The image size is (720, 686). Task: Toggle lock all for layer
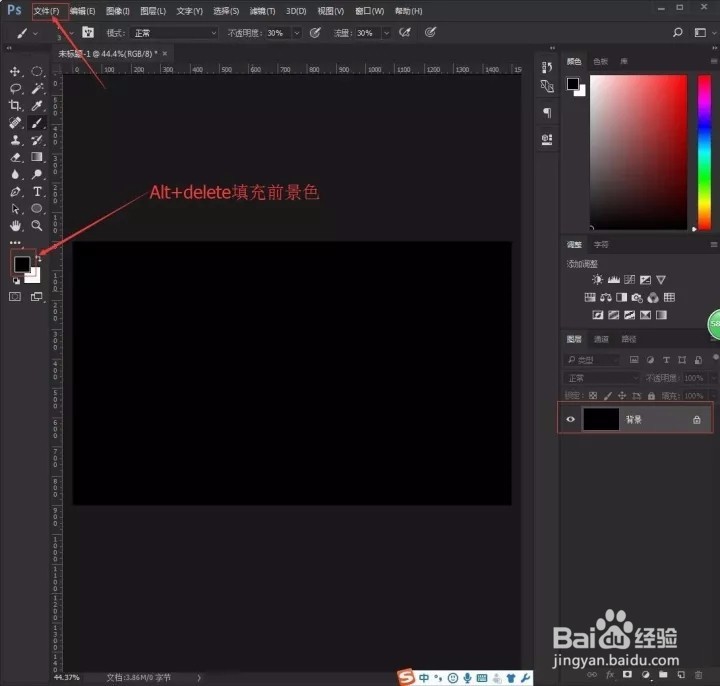651,396
